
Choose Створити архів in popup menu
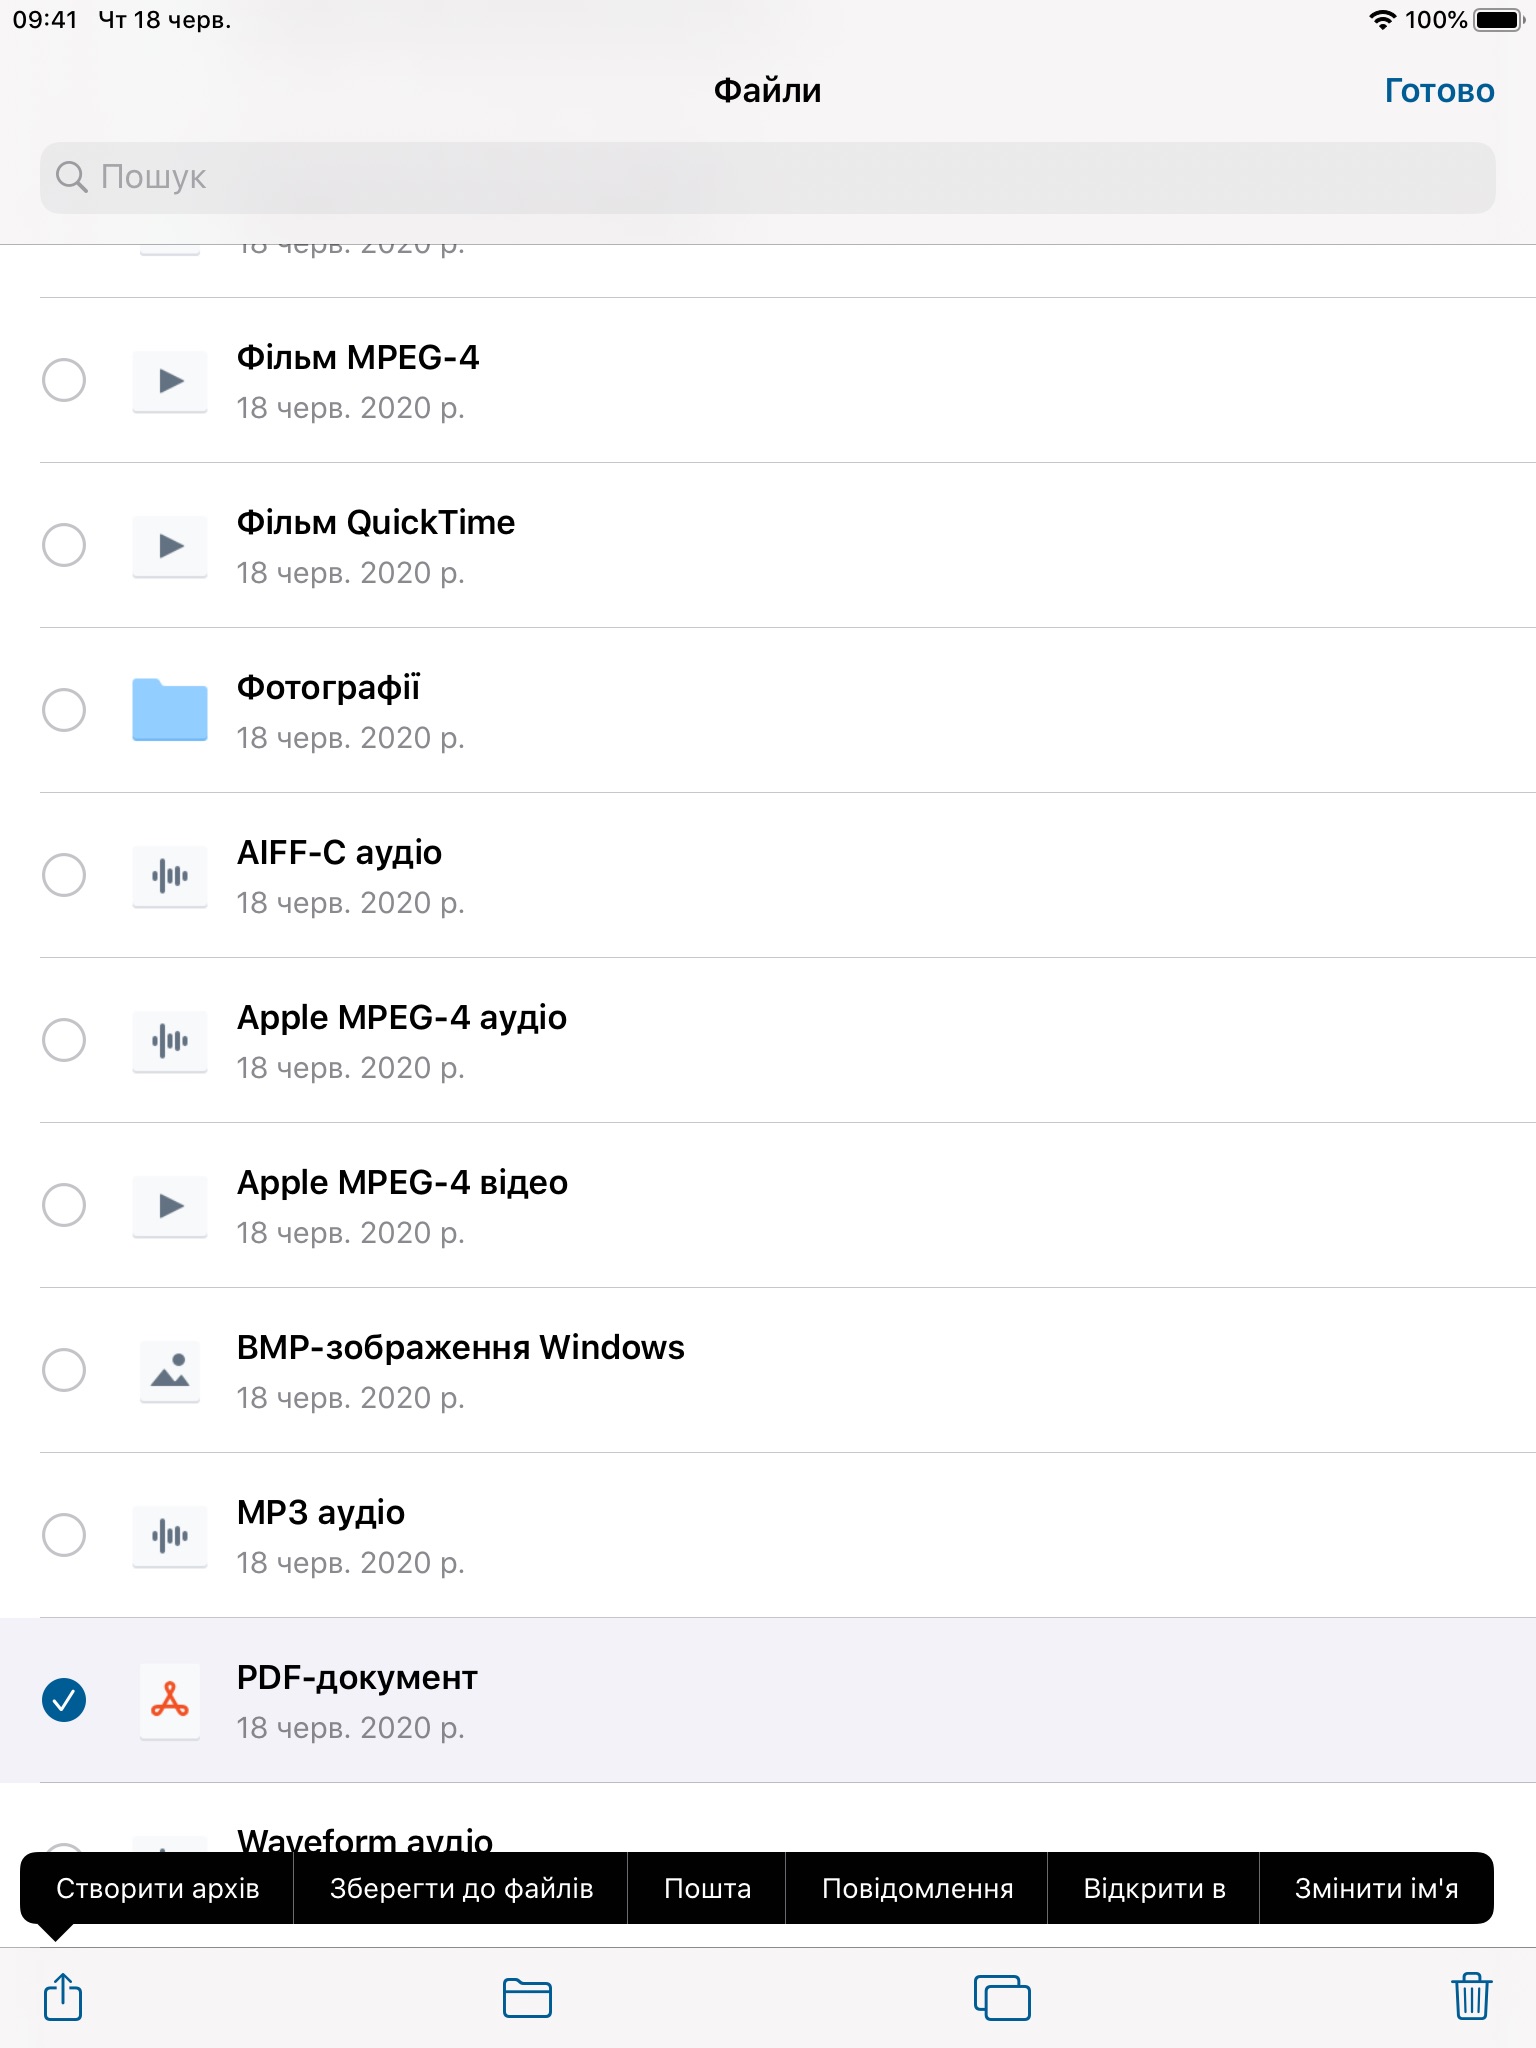point(157,1888)
